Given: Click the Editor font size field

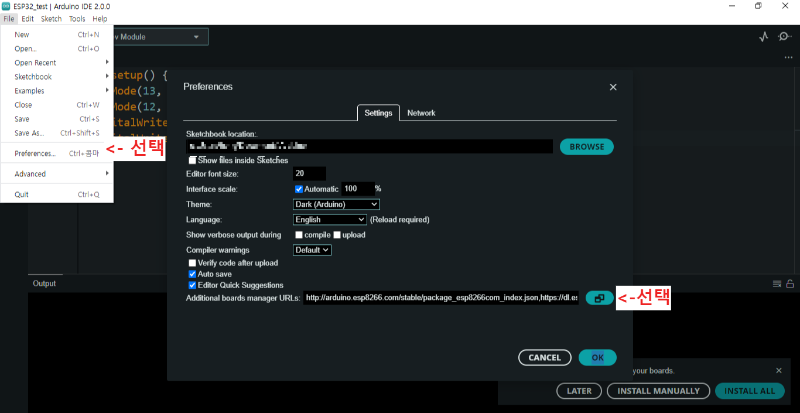Looking at the screenshot, I should point(309,174).
